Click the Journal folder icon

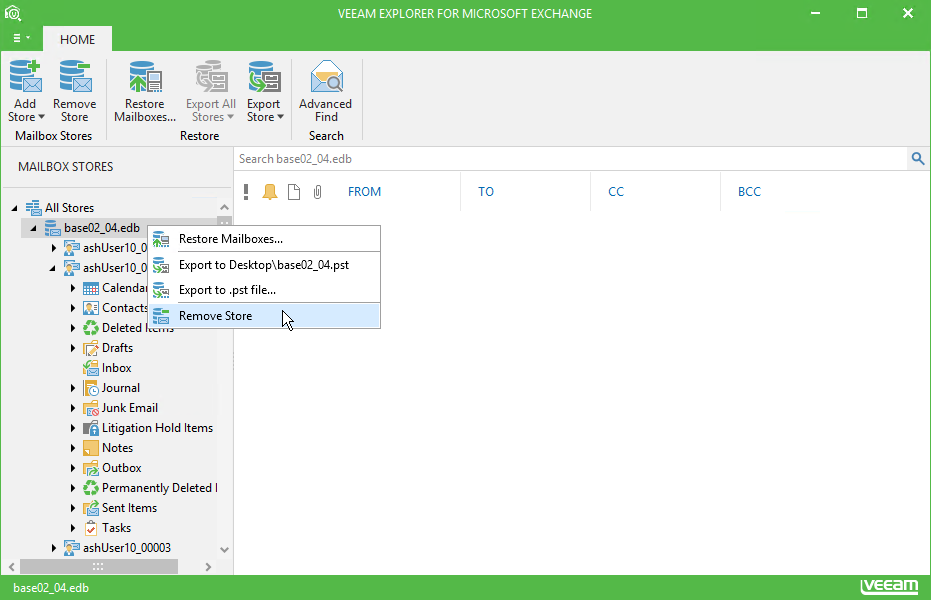tap(91, 388)
